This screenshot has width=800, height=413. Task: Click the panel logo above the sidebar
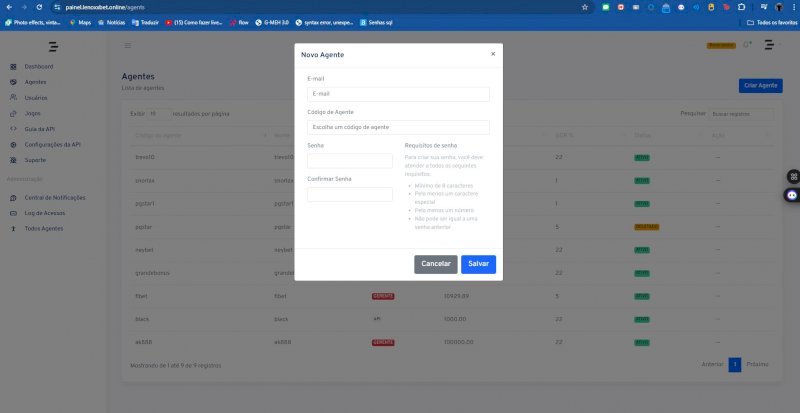click(53, 46)
